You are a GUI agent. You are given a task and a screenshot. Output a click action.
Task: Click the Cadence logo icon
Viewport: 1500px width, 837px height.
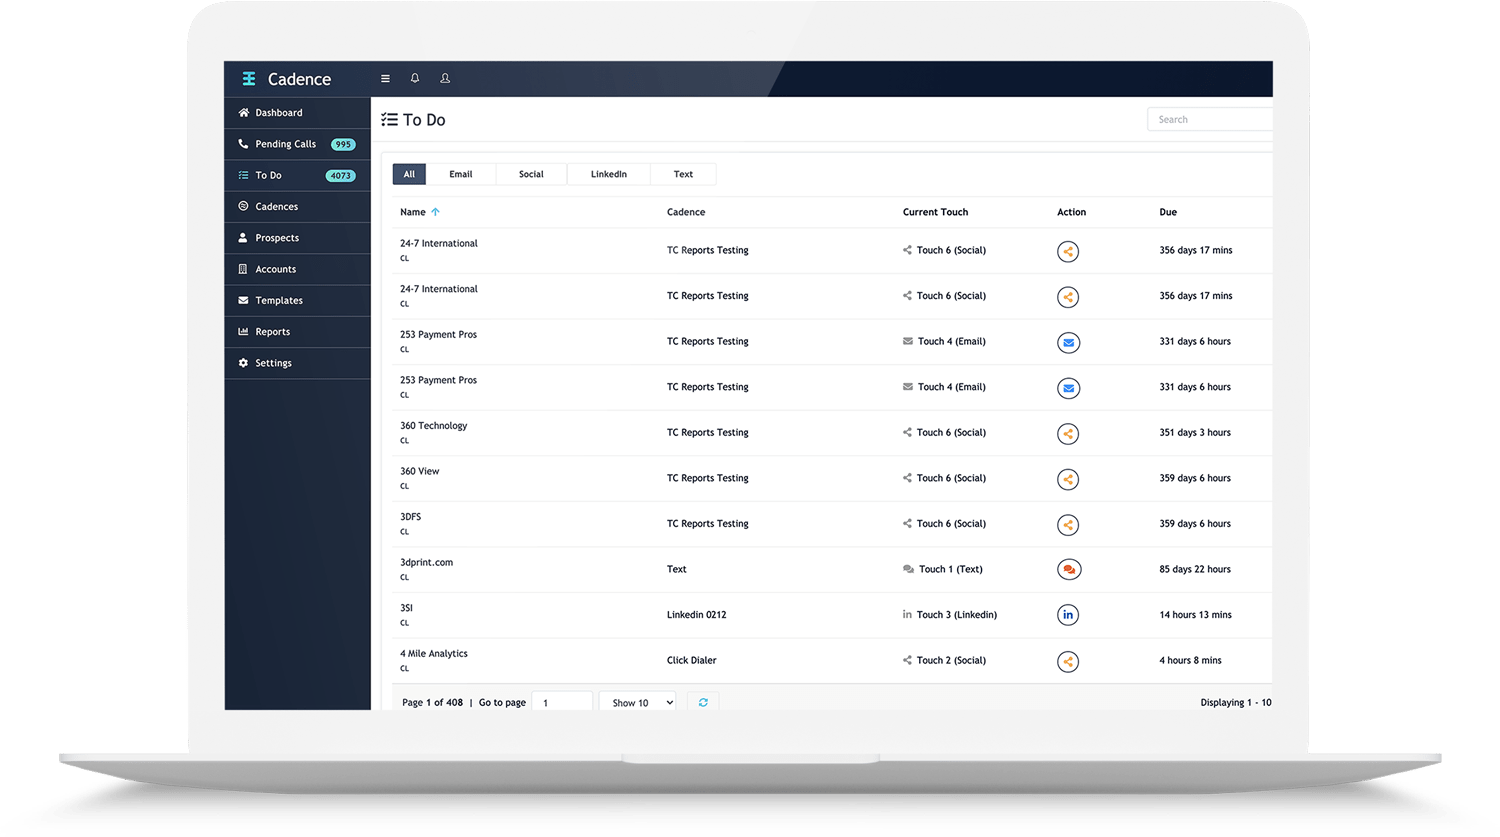coord(249,78)
